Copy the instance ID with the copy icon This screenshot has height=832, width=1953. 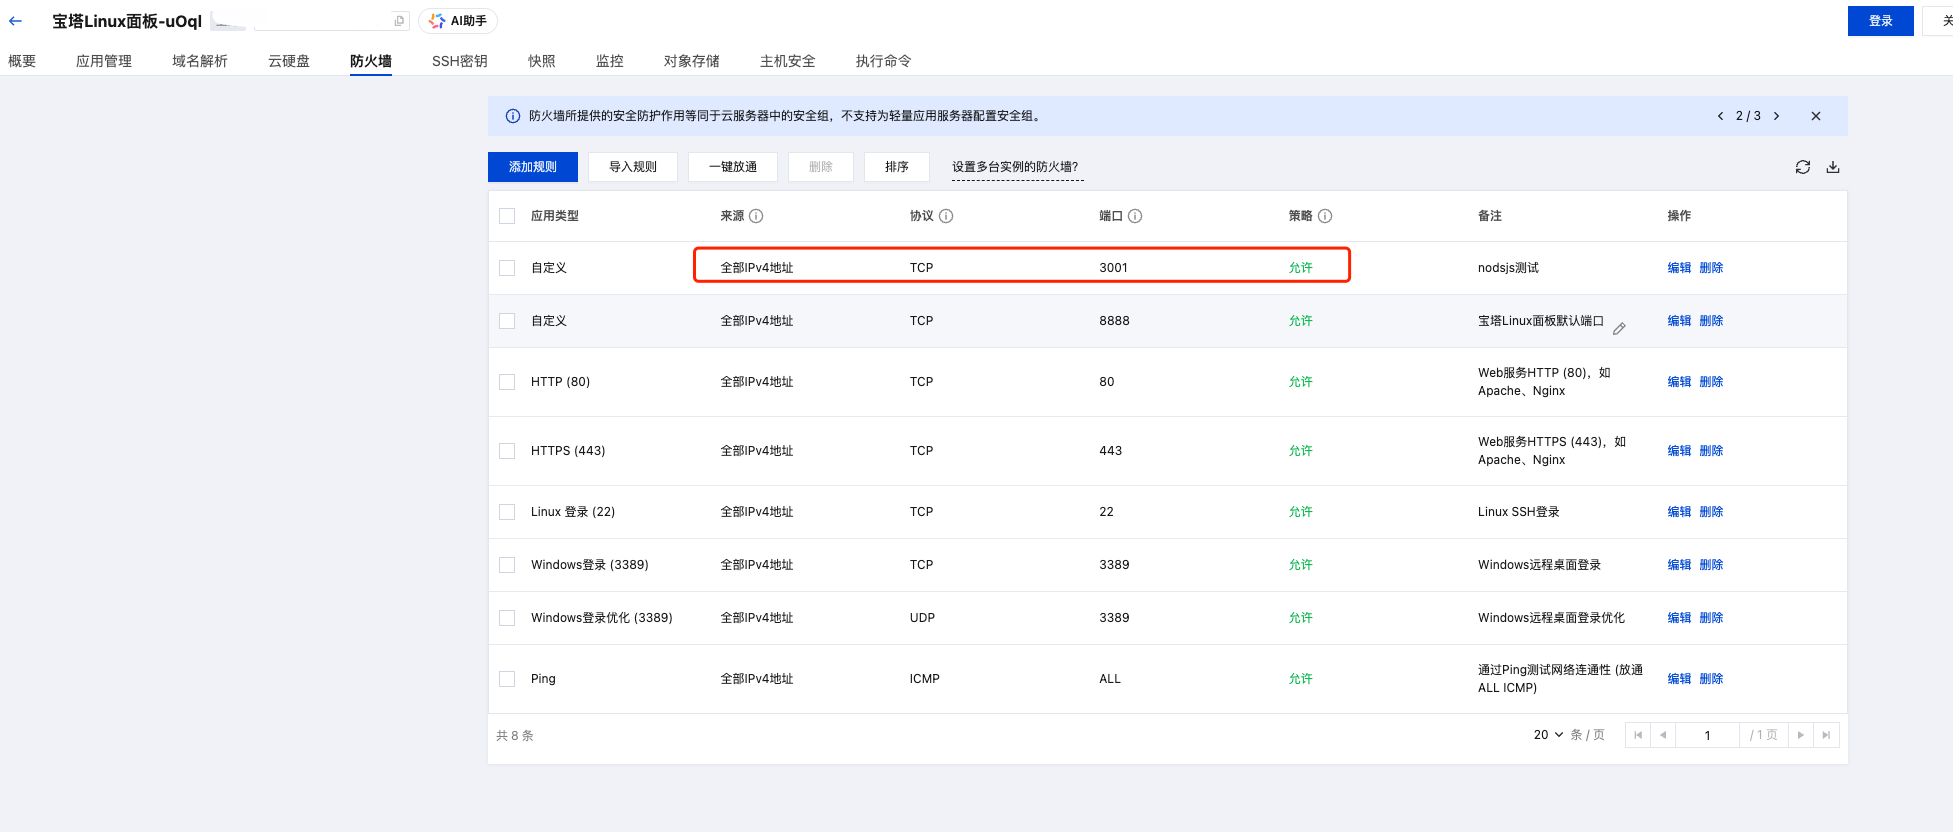pyautogui.click(x=399, y=21)
